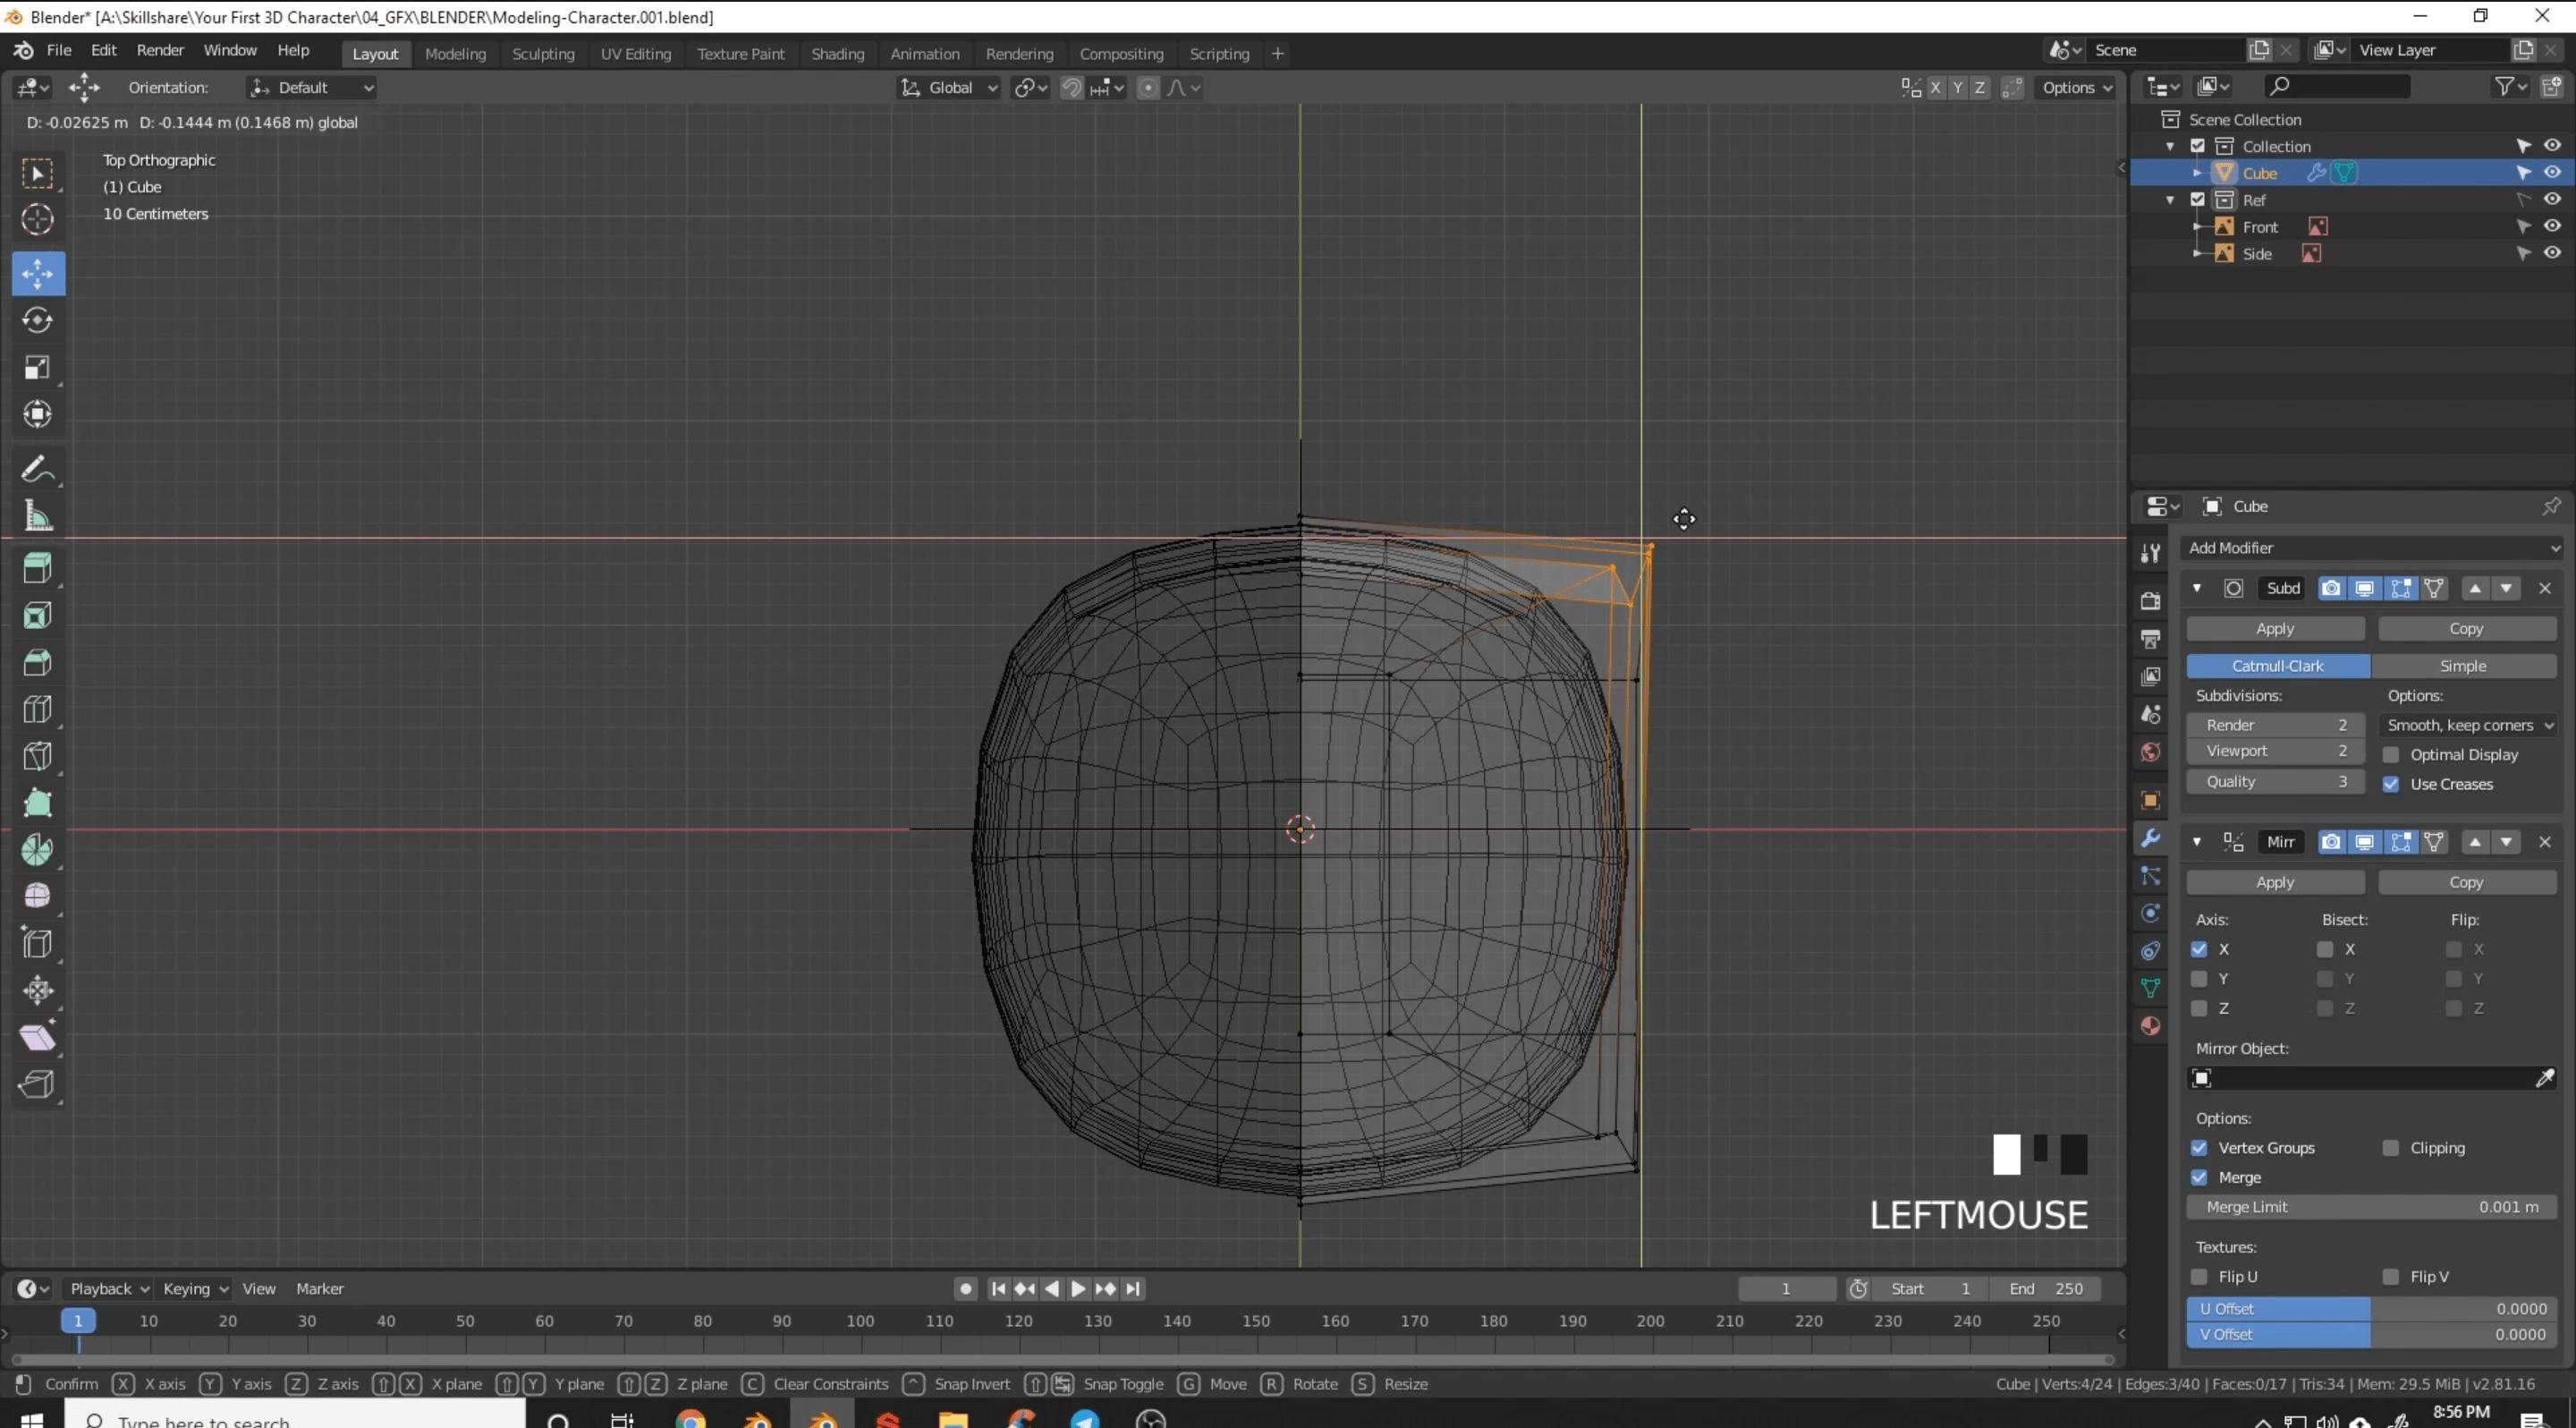Enable the Clipping checkbox in Mirror modifier
The width and height of the screenshot is (2576, 1428).
click(2391, 1148)
